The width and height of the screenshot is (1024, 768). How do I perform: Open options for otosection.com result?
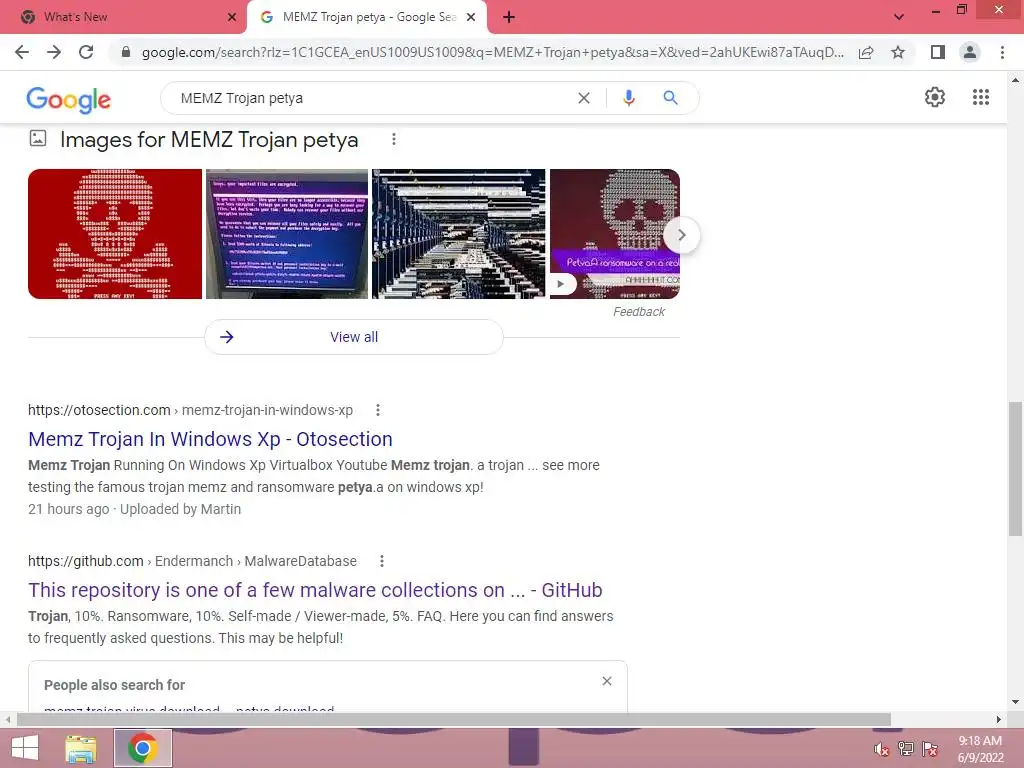coord(377,410)
